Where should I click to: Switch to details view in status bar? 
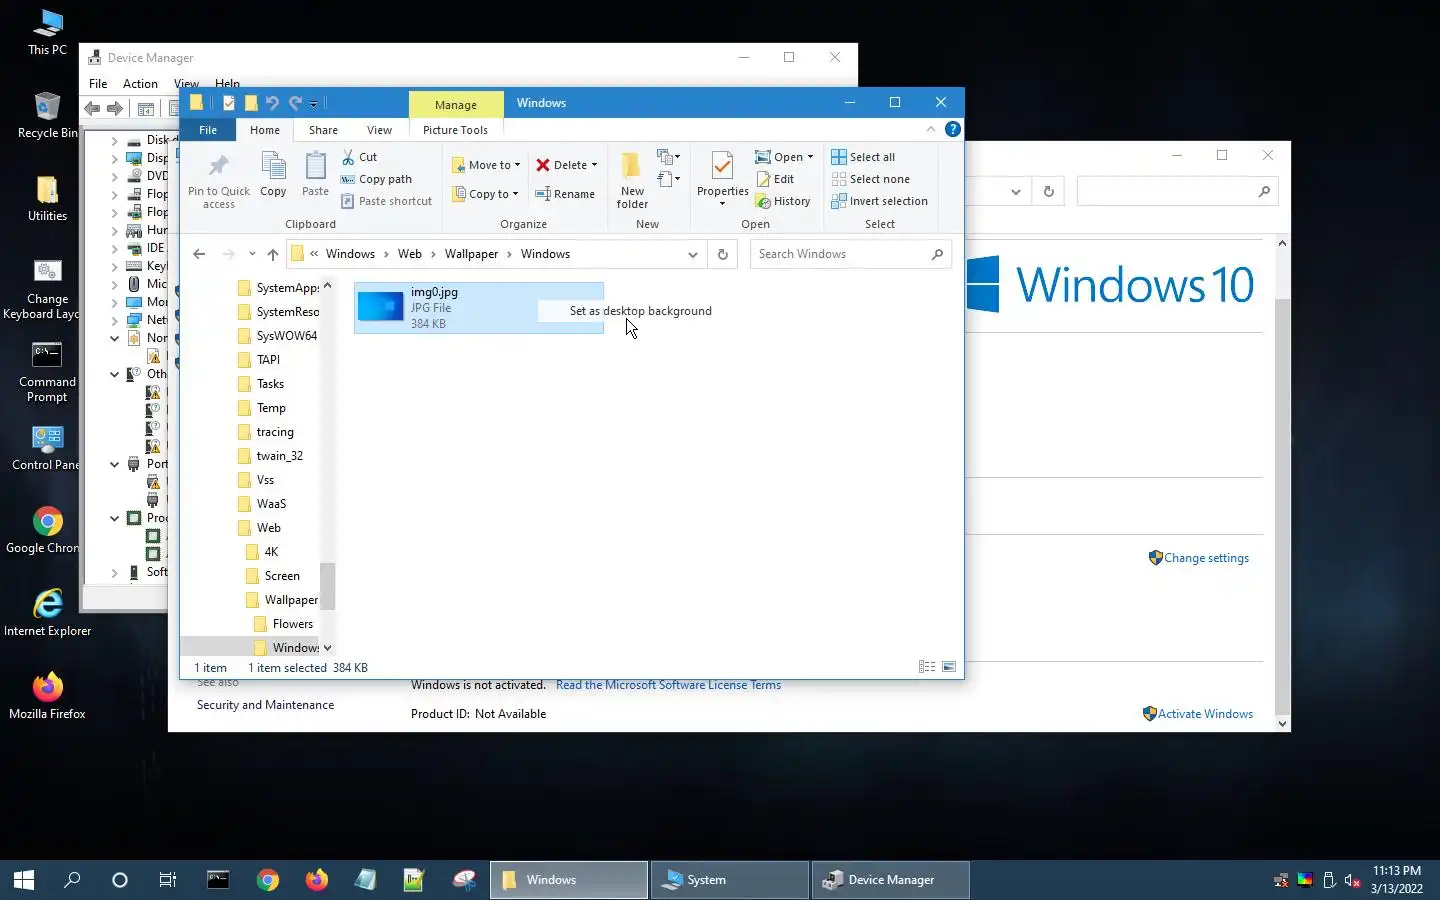(927, 667)
